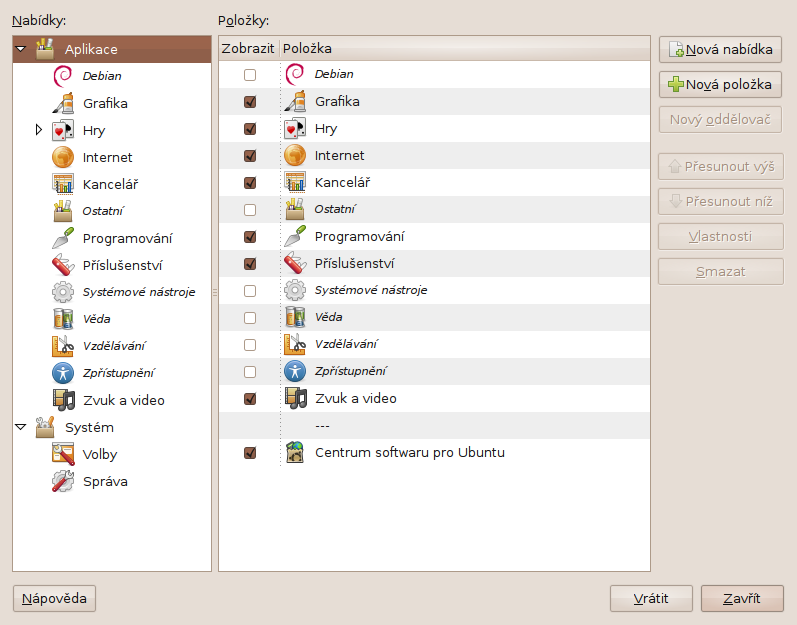
Task: Select Programování in the left menu tree
Action: 127,238
